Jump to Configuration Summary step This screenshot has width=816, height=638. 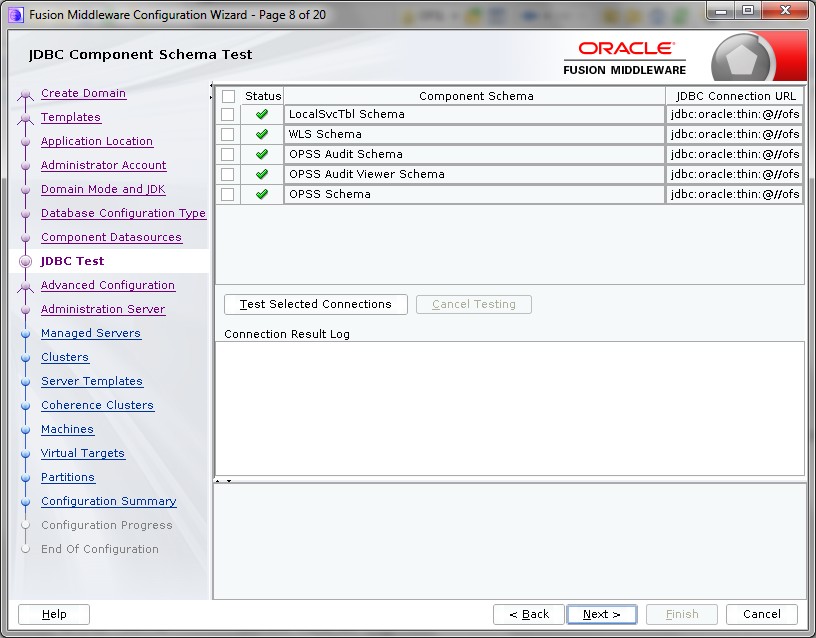coord(109,501)
